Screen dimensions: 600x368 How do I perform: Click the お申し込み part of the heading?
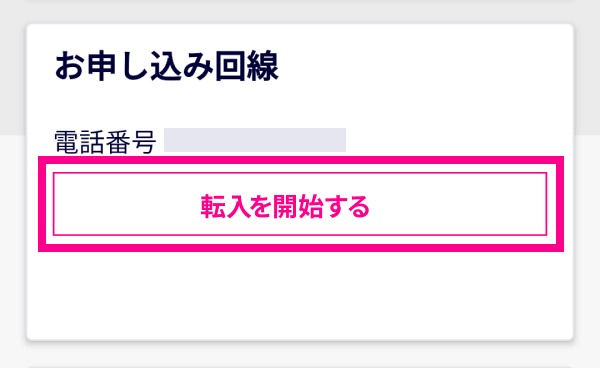tap(134, 66)
